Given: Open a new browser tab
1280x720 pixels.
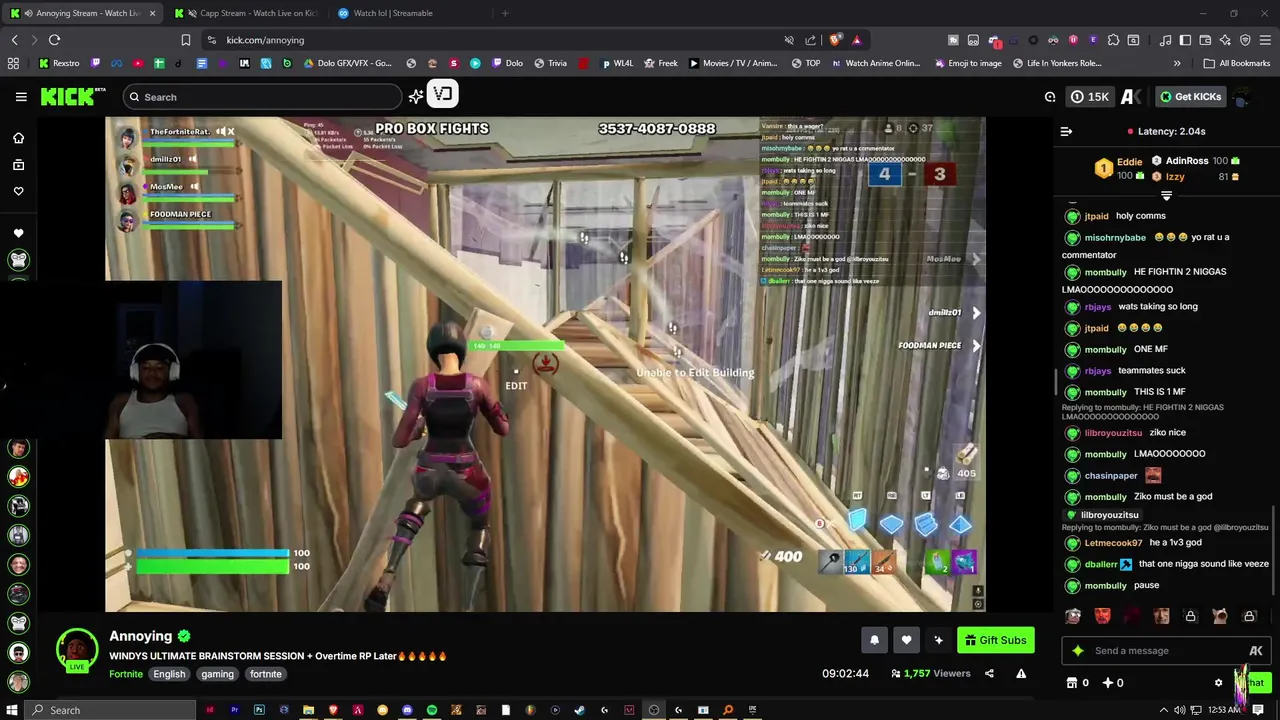Looking at the screenshot, I should 505,13.
